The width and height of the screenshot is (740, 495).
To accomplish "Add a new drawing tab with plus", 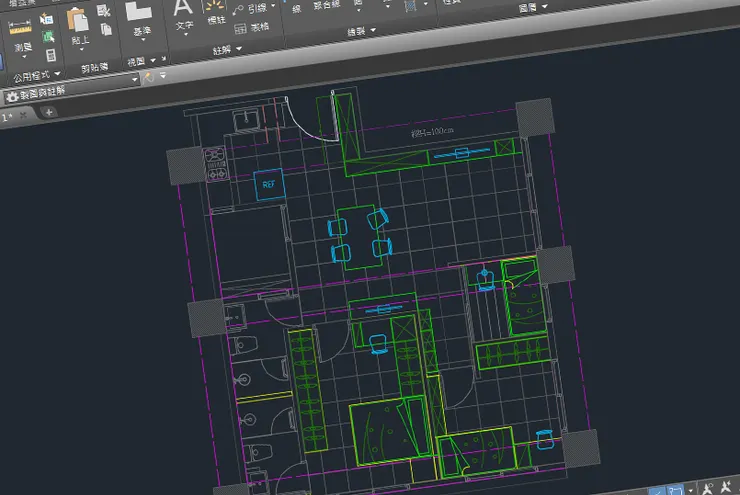I will point(49,112).
